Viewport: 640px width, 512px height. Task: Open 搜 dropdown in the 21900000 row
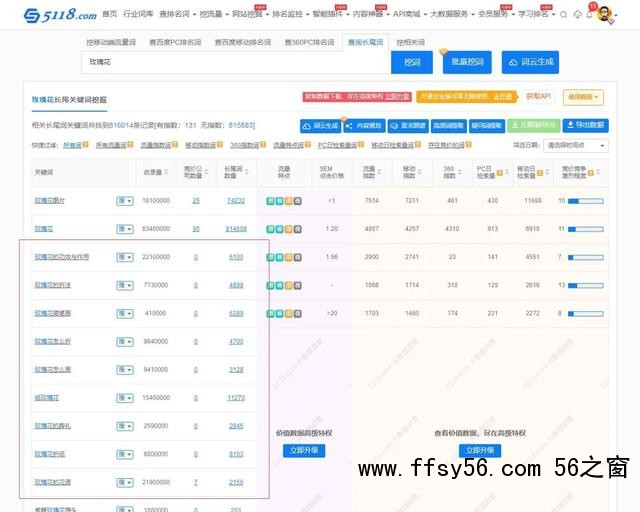[x=125, y=483]
